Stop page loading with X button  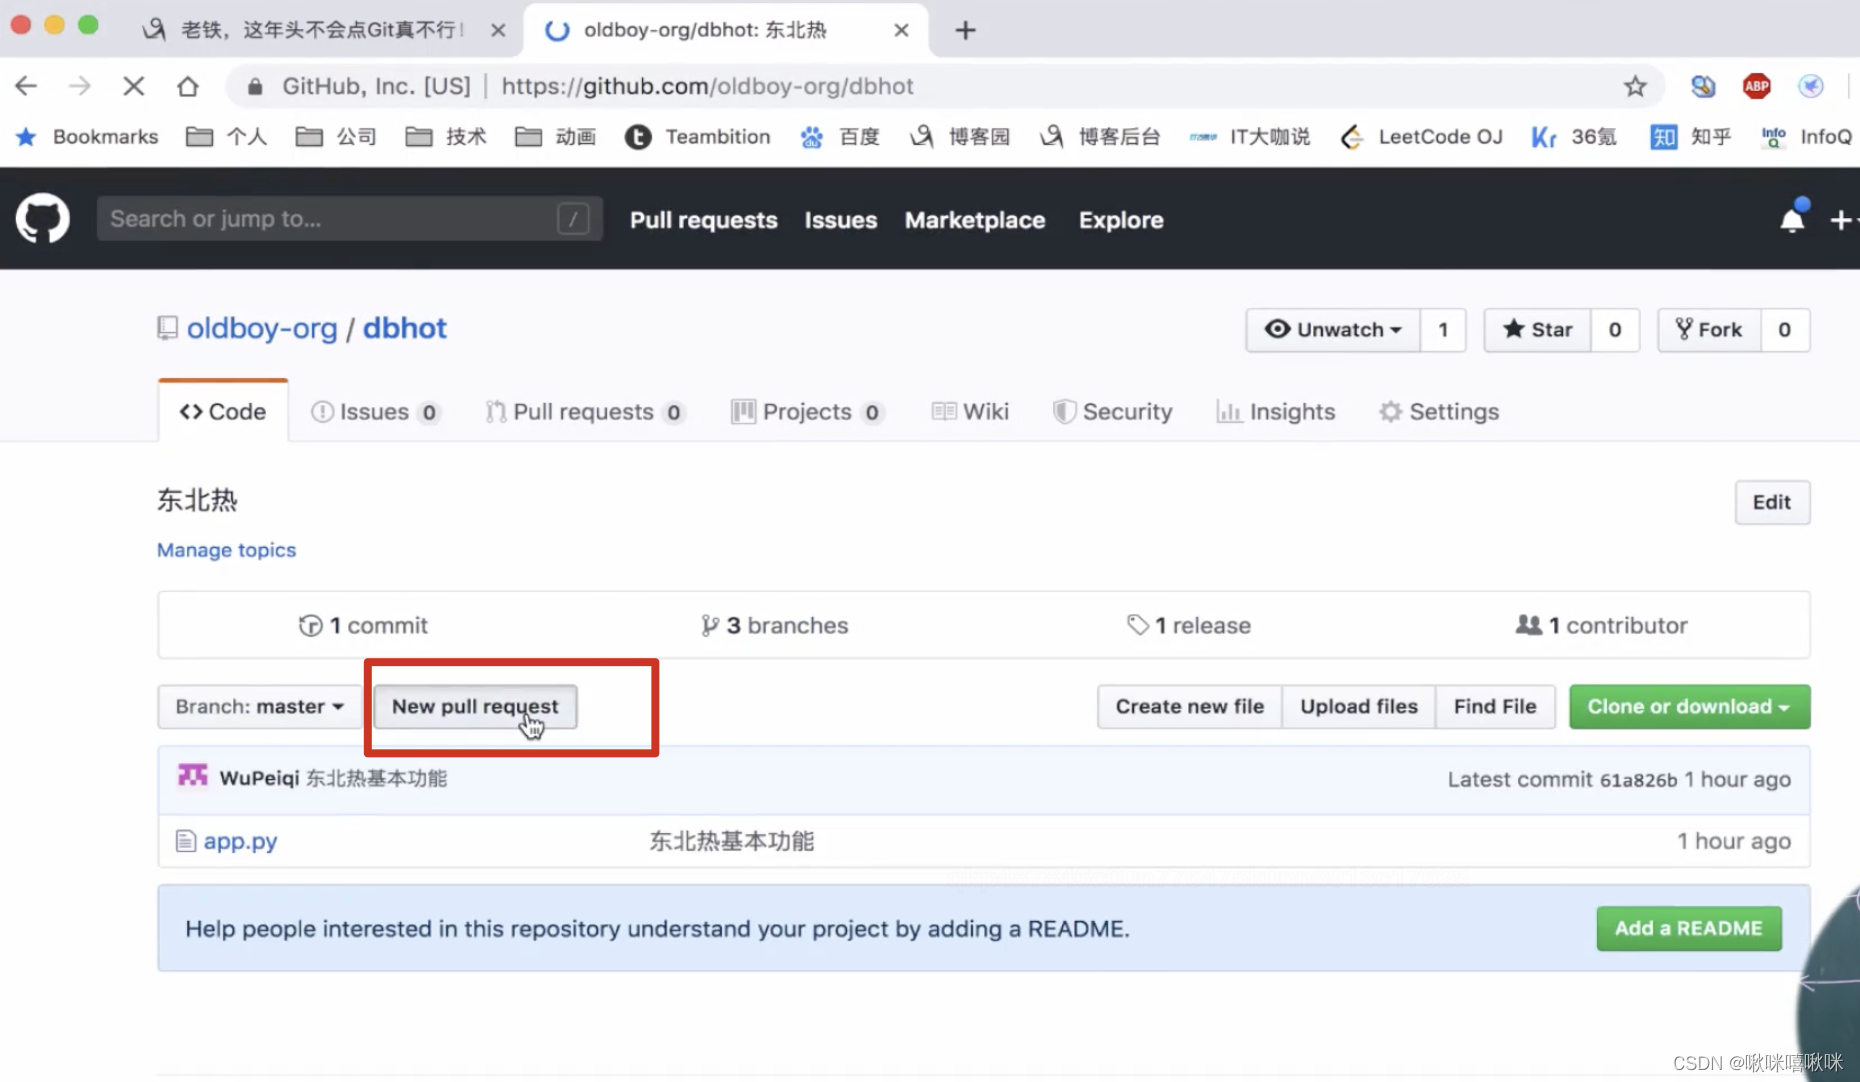point(133,86)
